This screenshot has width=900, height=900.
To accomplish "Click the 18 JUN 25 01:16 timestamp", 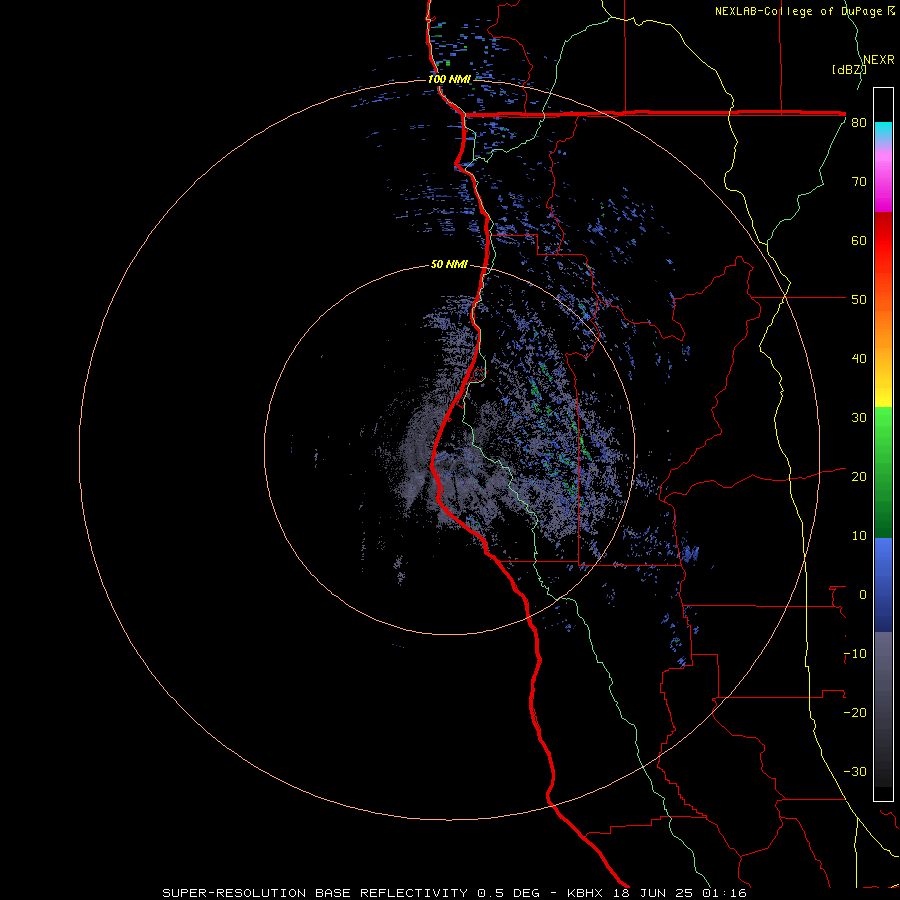I will point(680,893).
